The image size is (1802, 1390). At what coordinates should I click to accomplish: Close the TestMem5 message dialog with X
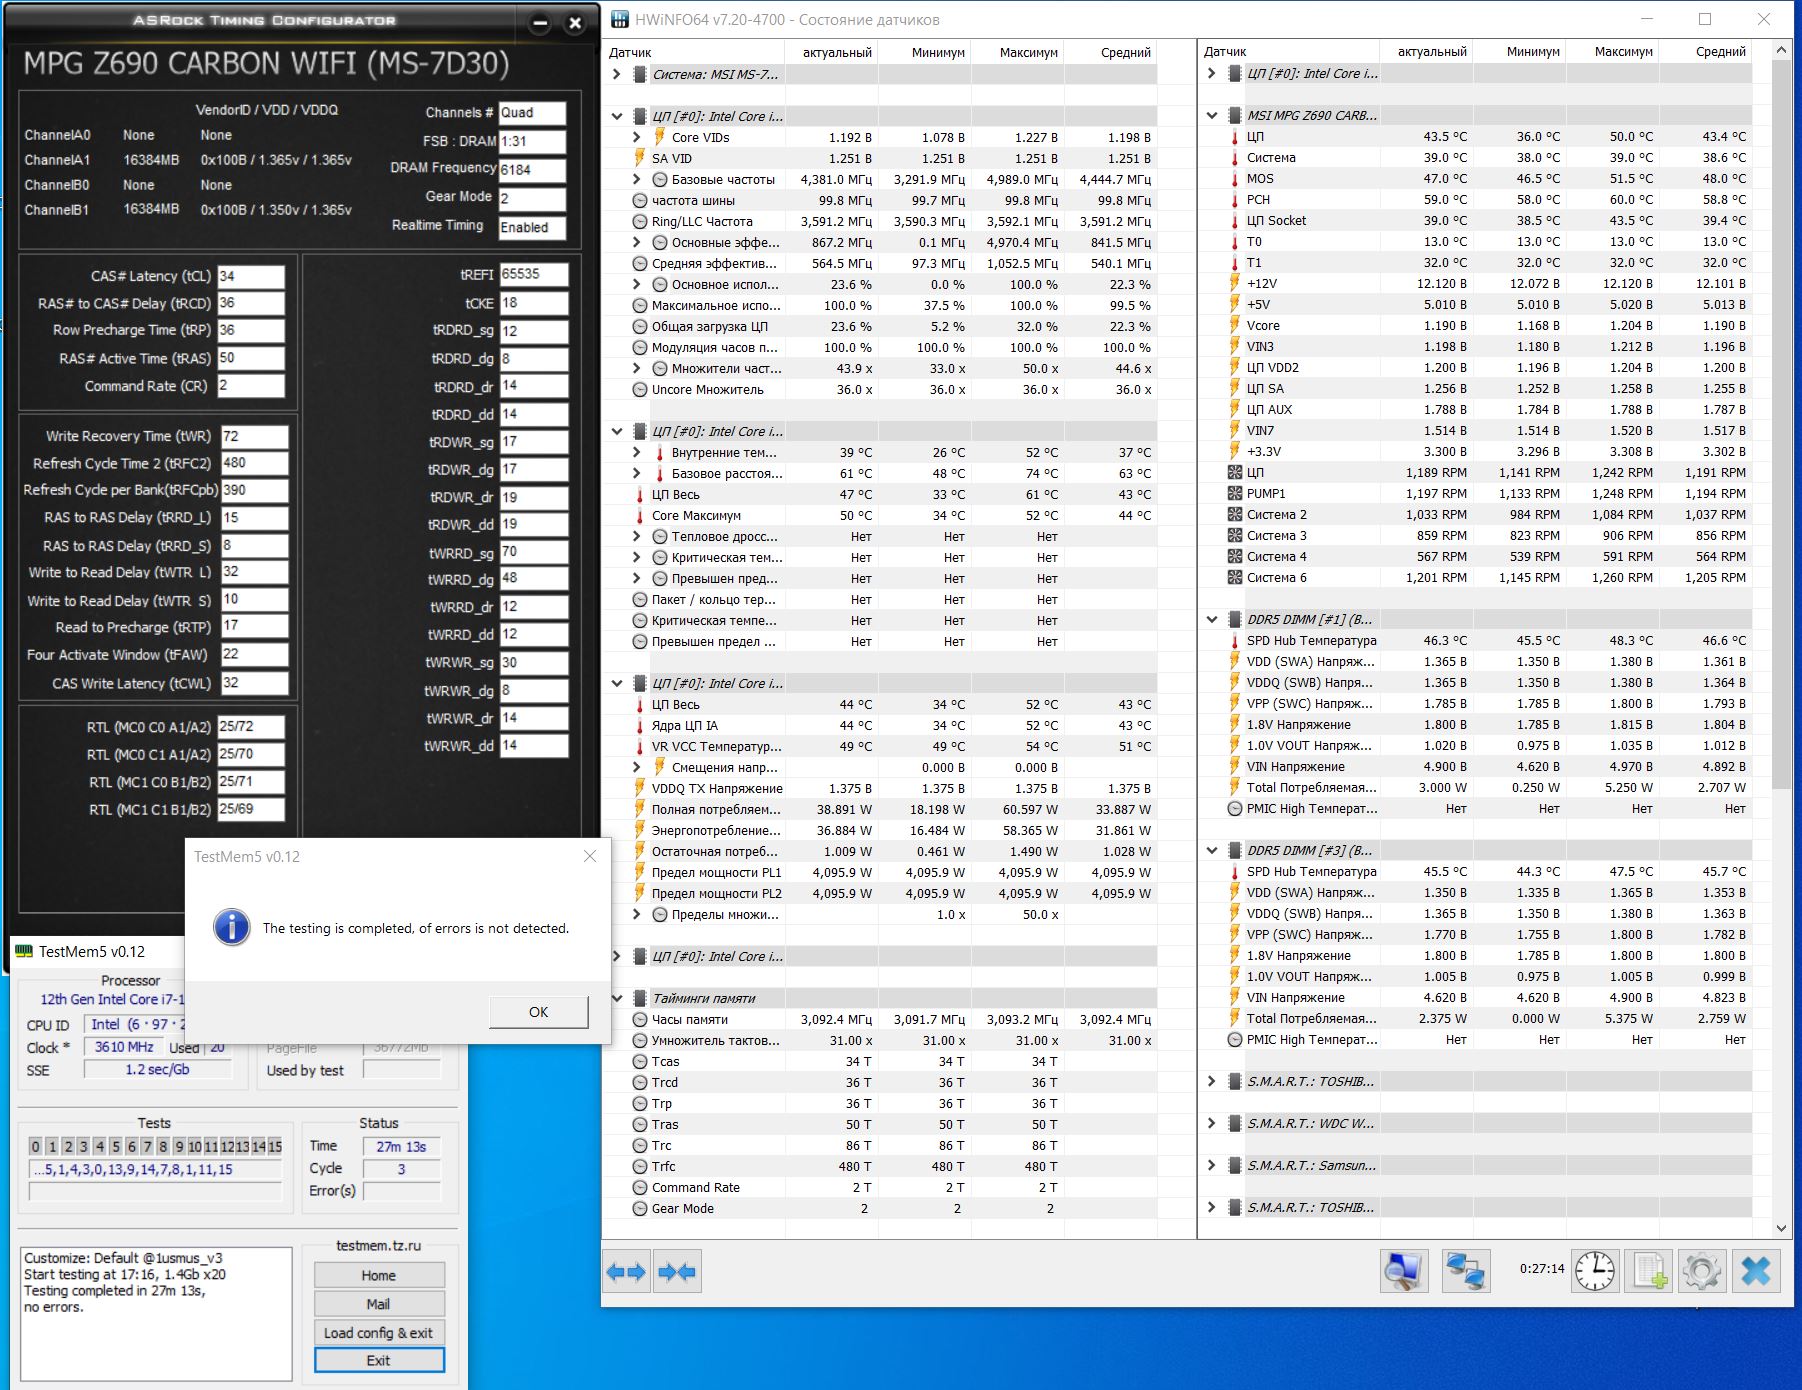click(x=590, y=856)
